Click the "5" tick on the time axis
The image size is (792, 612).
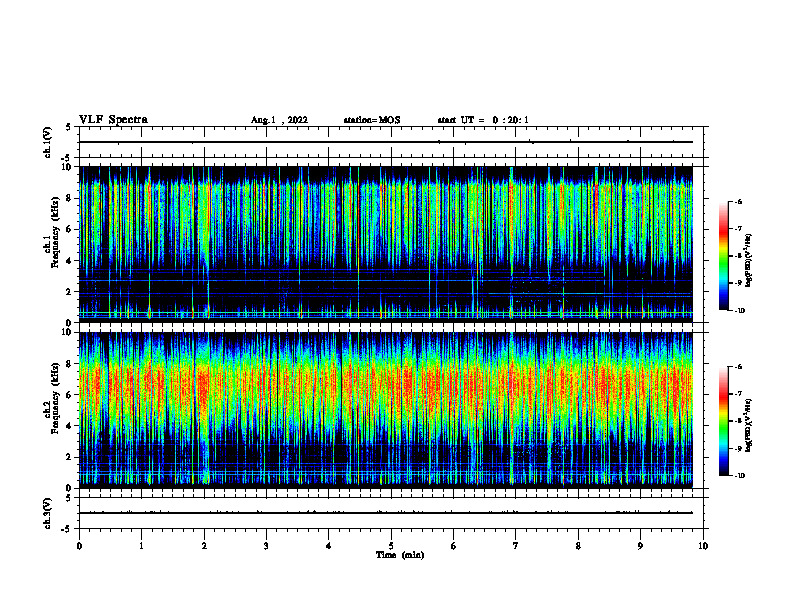391,546
